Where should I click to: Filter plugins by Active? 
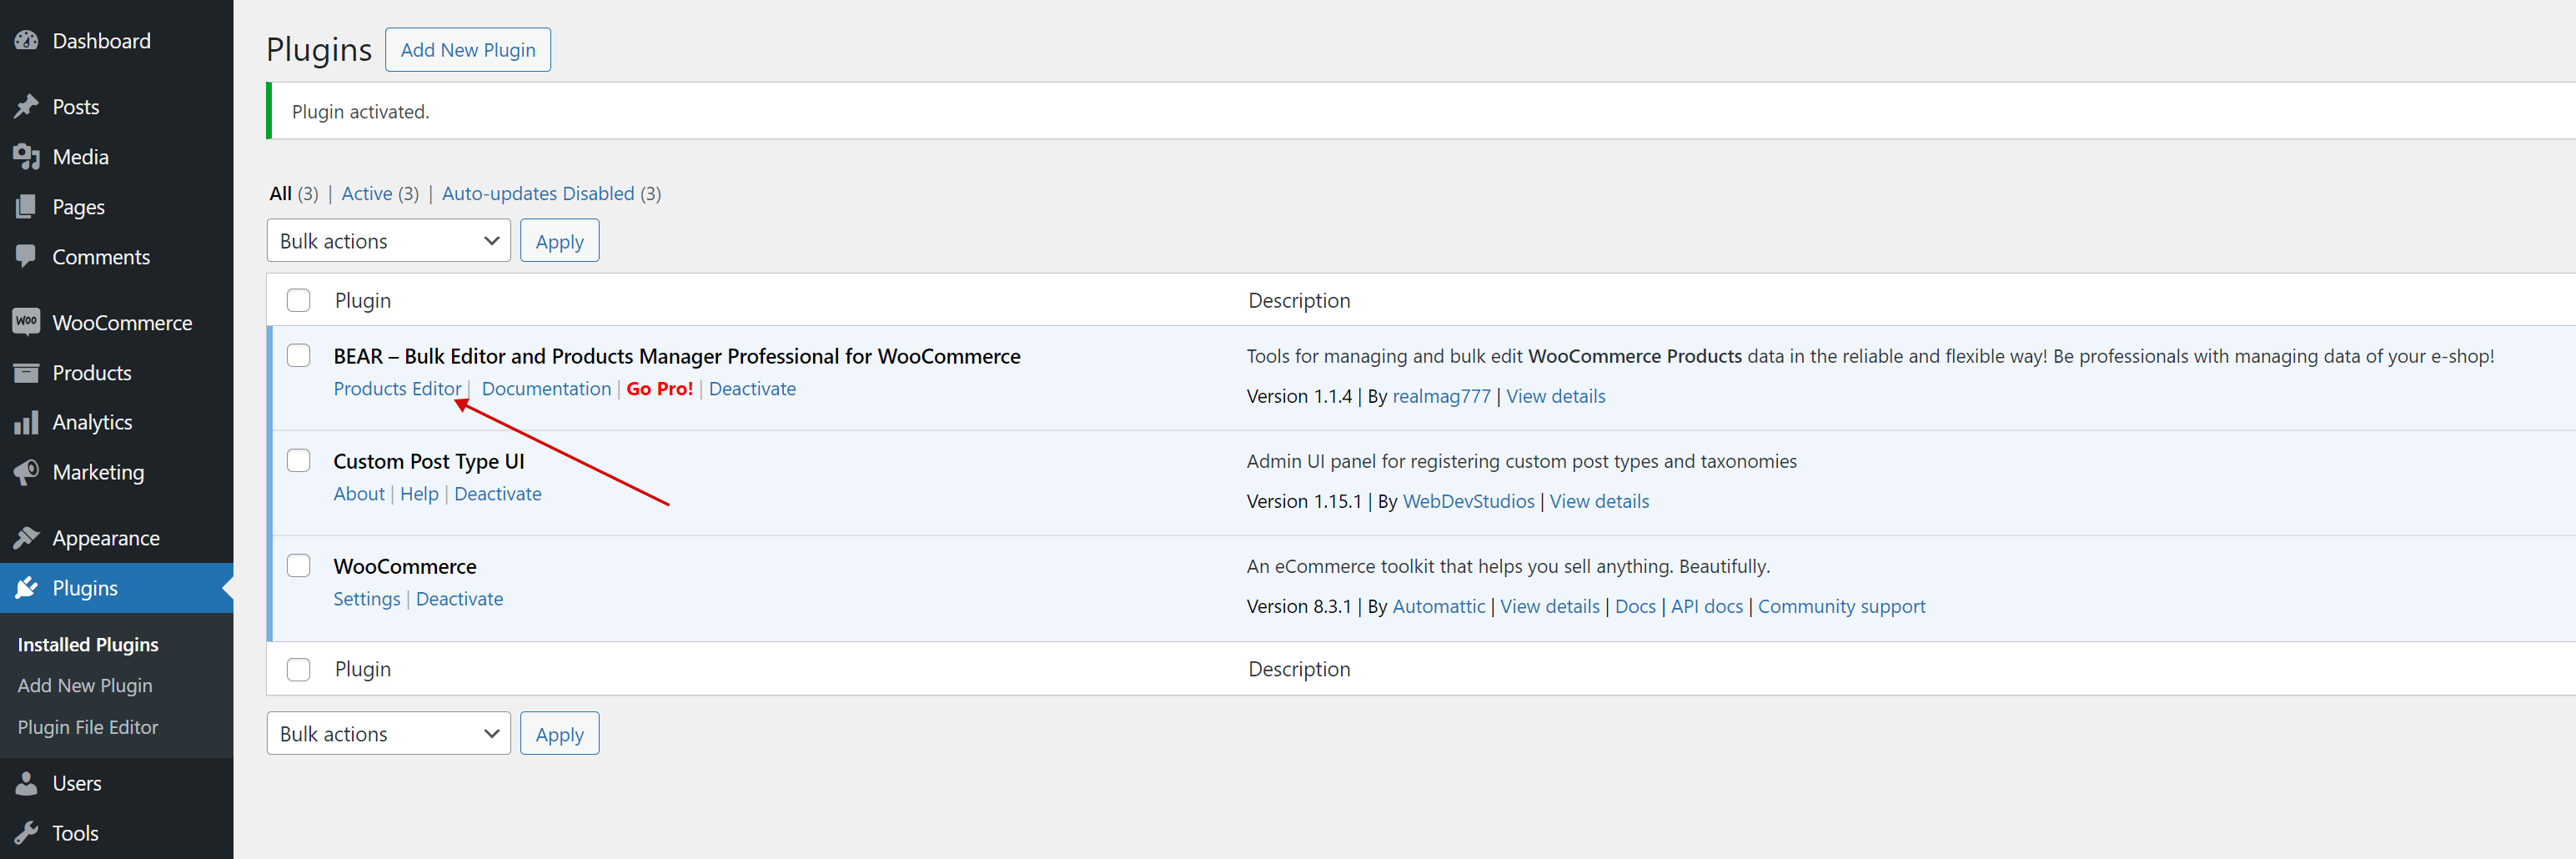[x=367, y=194]
